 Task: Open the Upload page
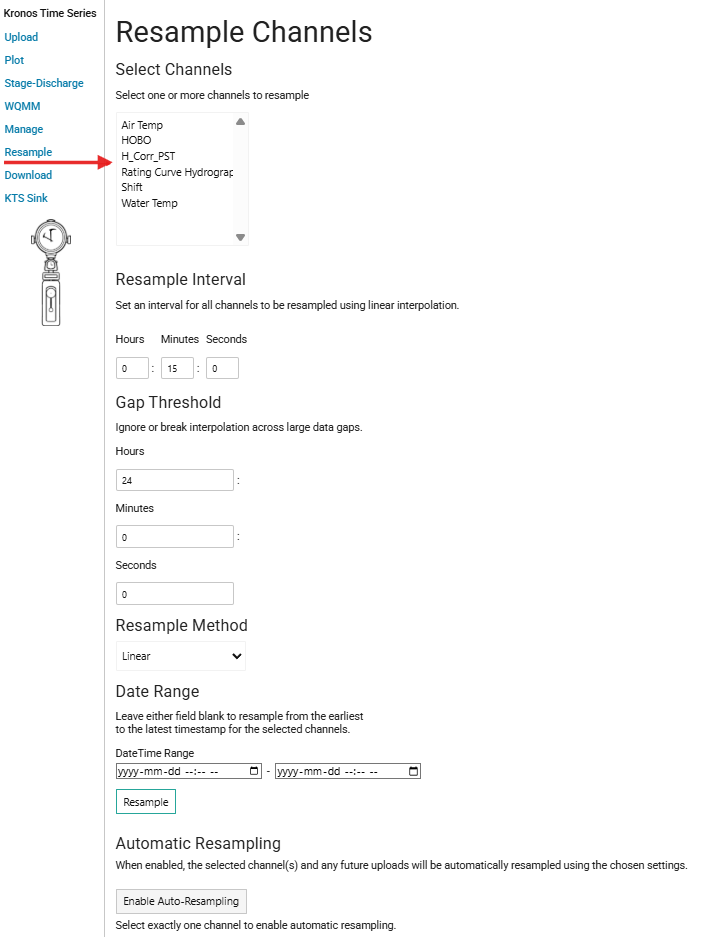[21, 37]
